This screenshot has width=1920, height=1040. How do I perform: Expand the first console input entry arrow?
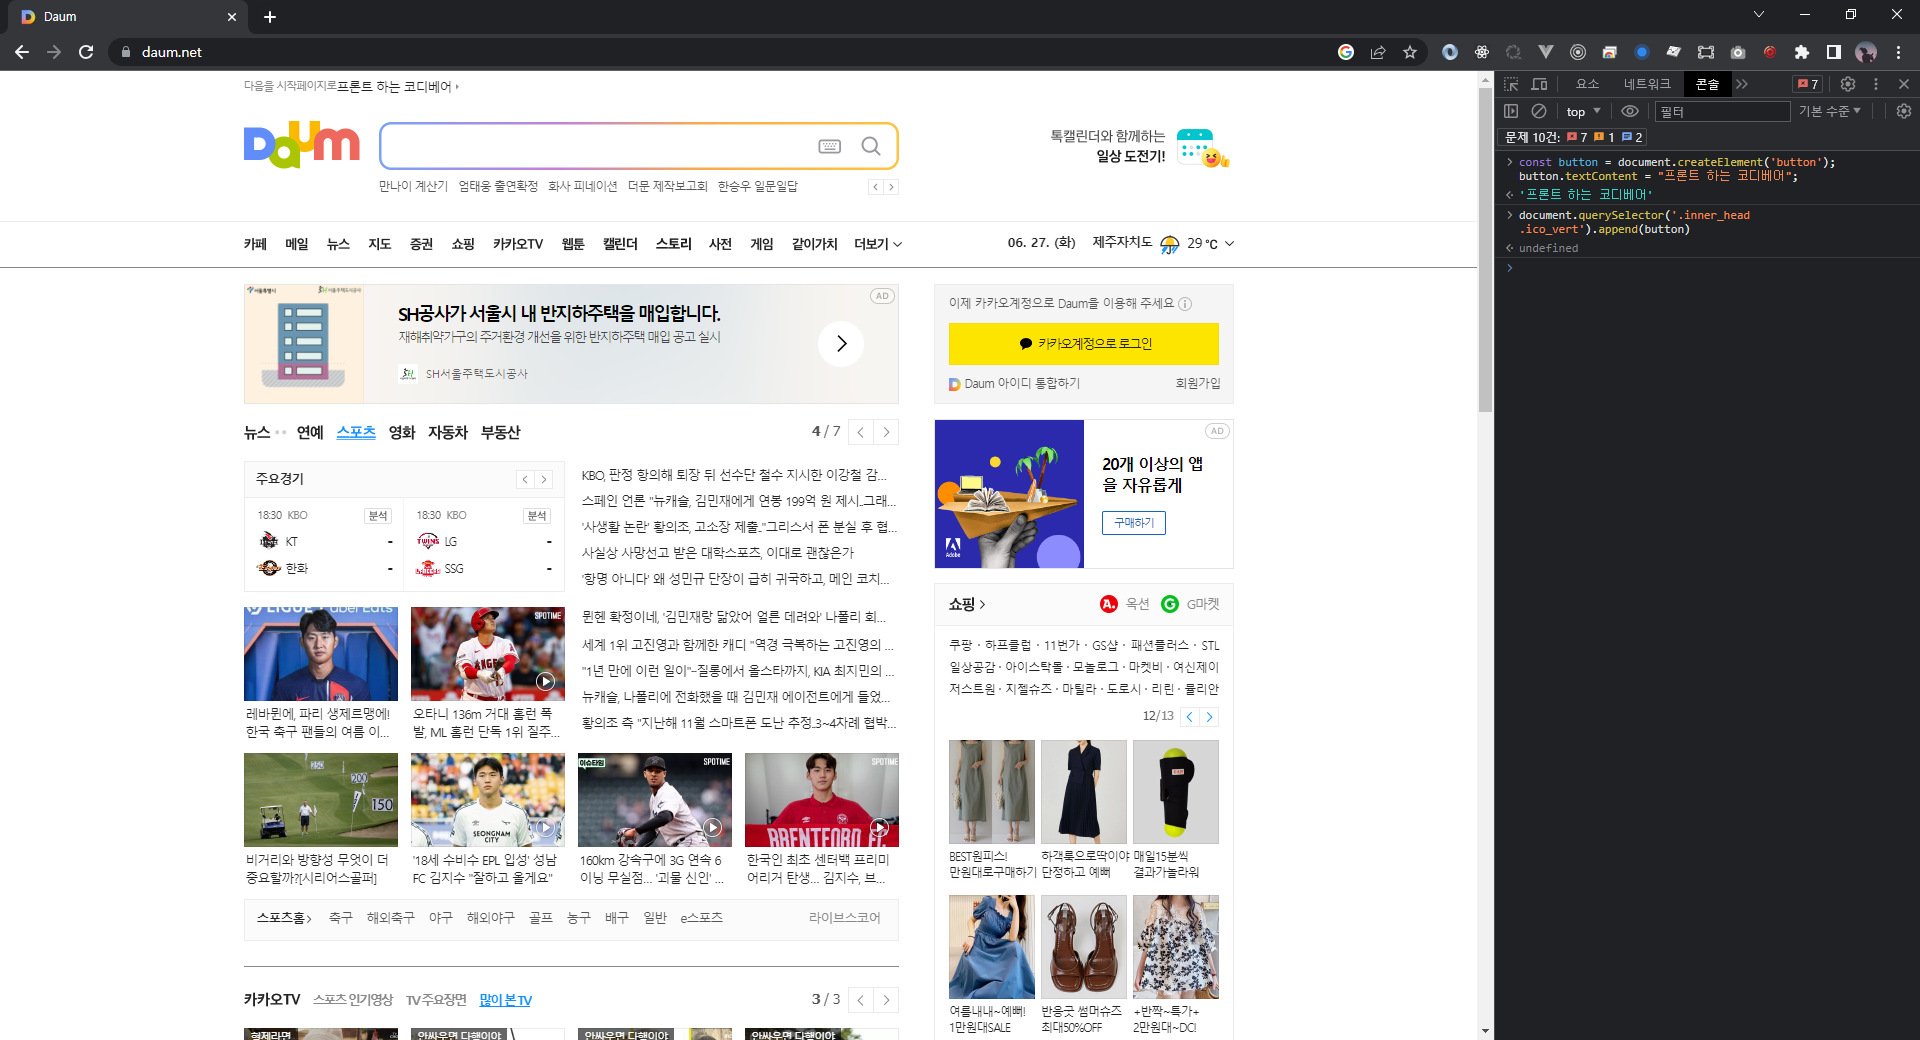pyautogui.click(x=1510, y=162)
